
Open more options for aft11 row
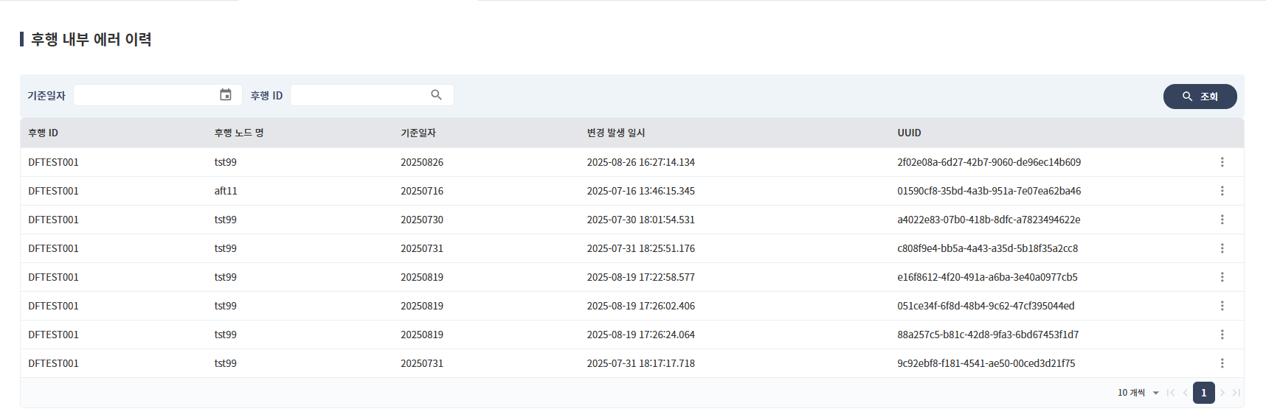(1222, 191)
